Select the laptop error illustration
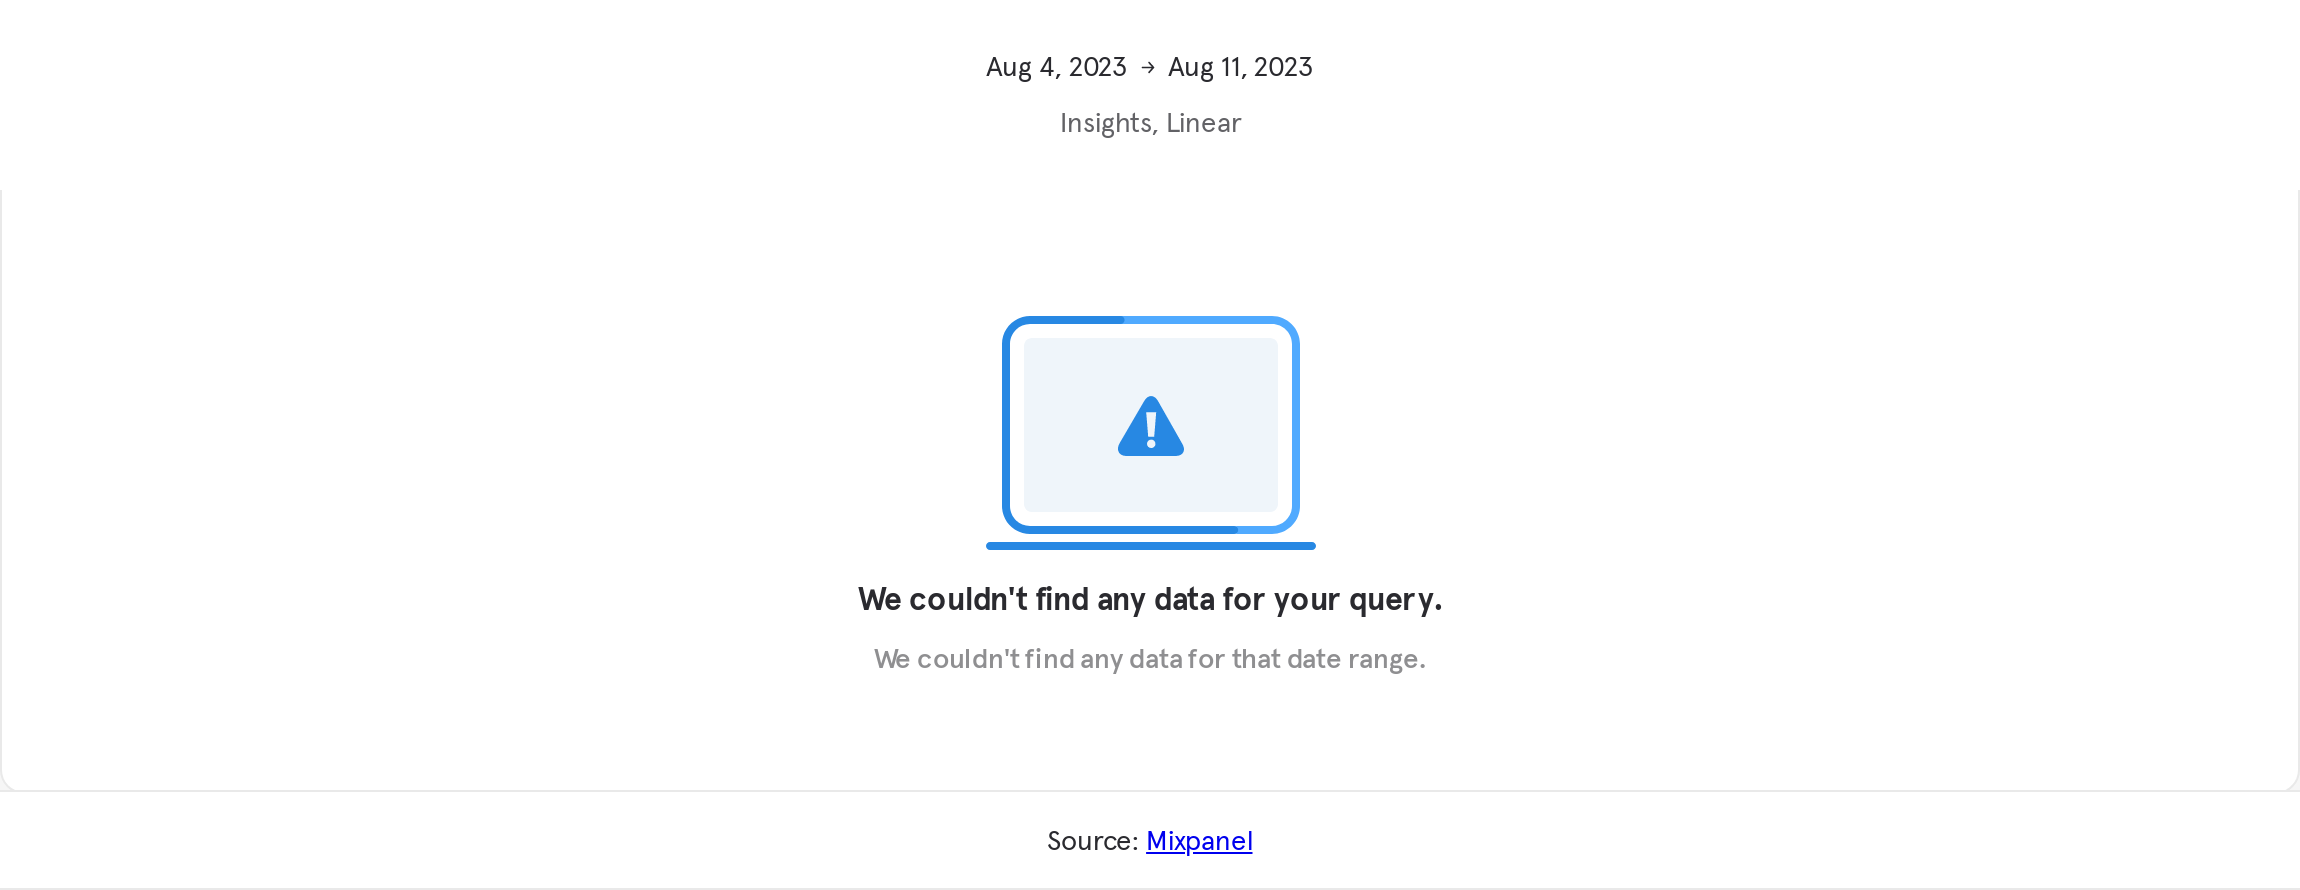 pyautogui.click(x=1149, y=430)
